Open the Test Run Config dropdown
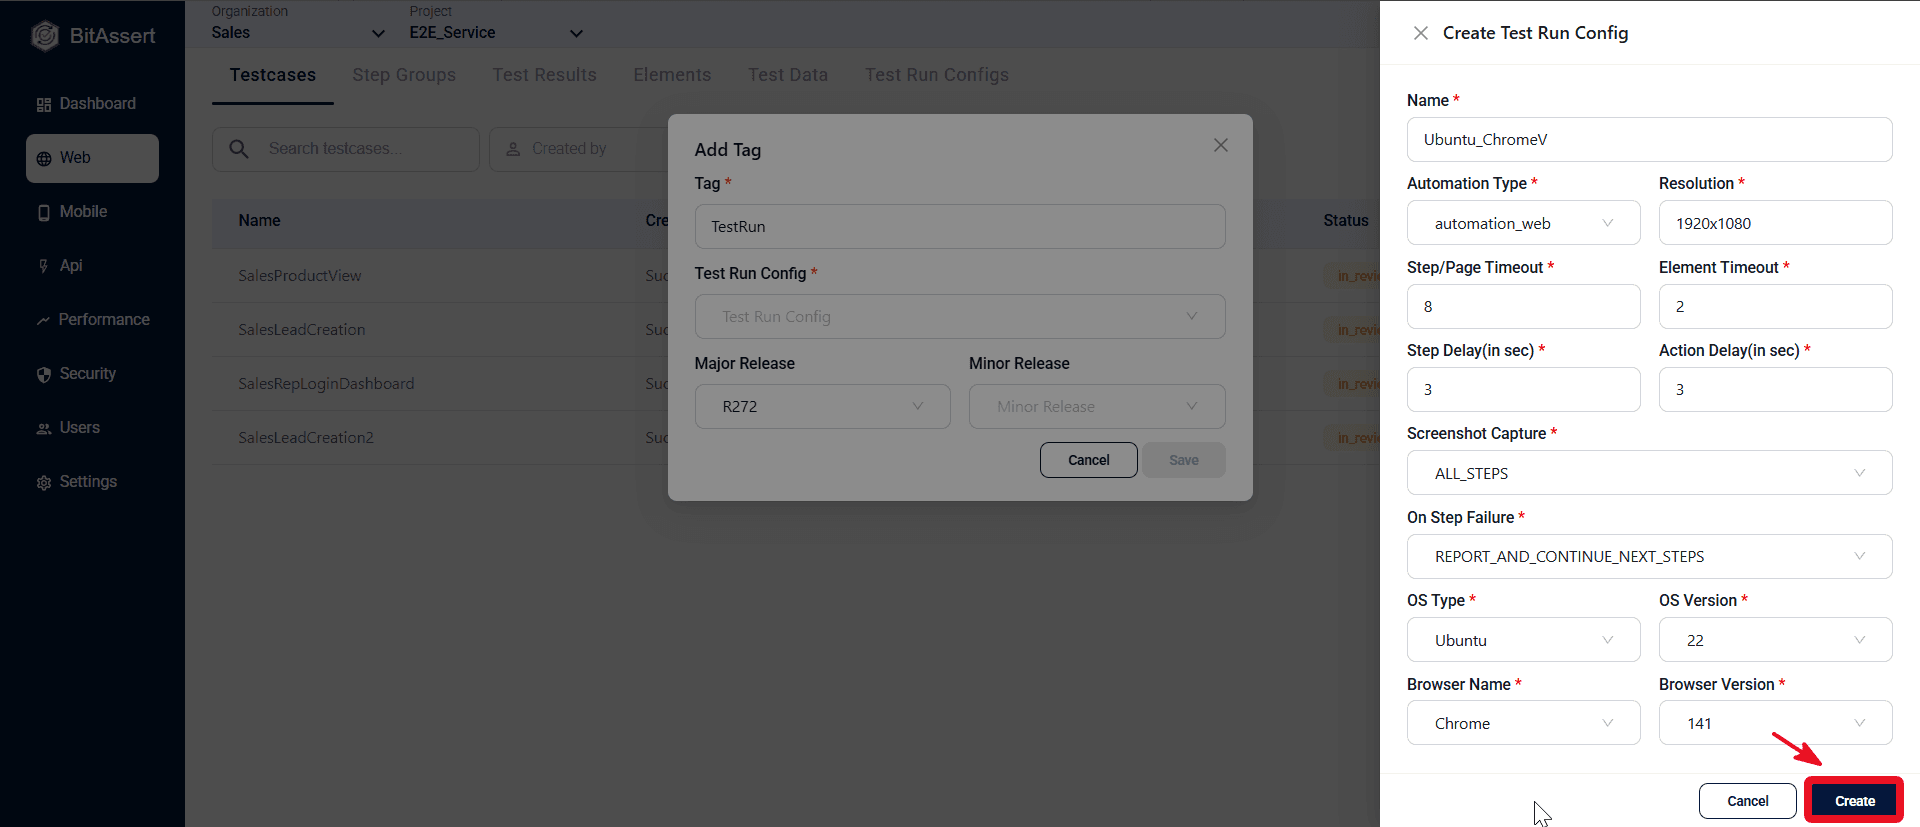Screen dimensions: 1920x827 960,316
